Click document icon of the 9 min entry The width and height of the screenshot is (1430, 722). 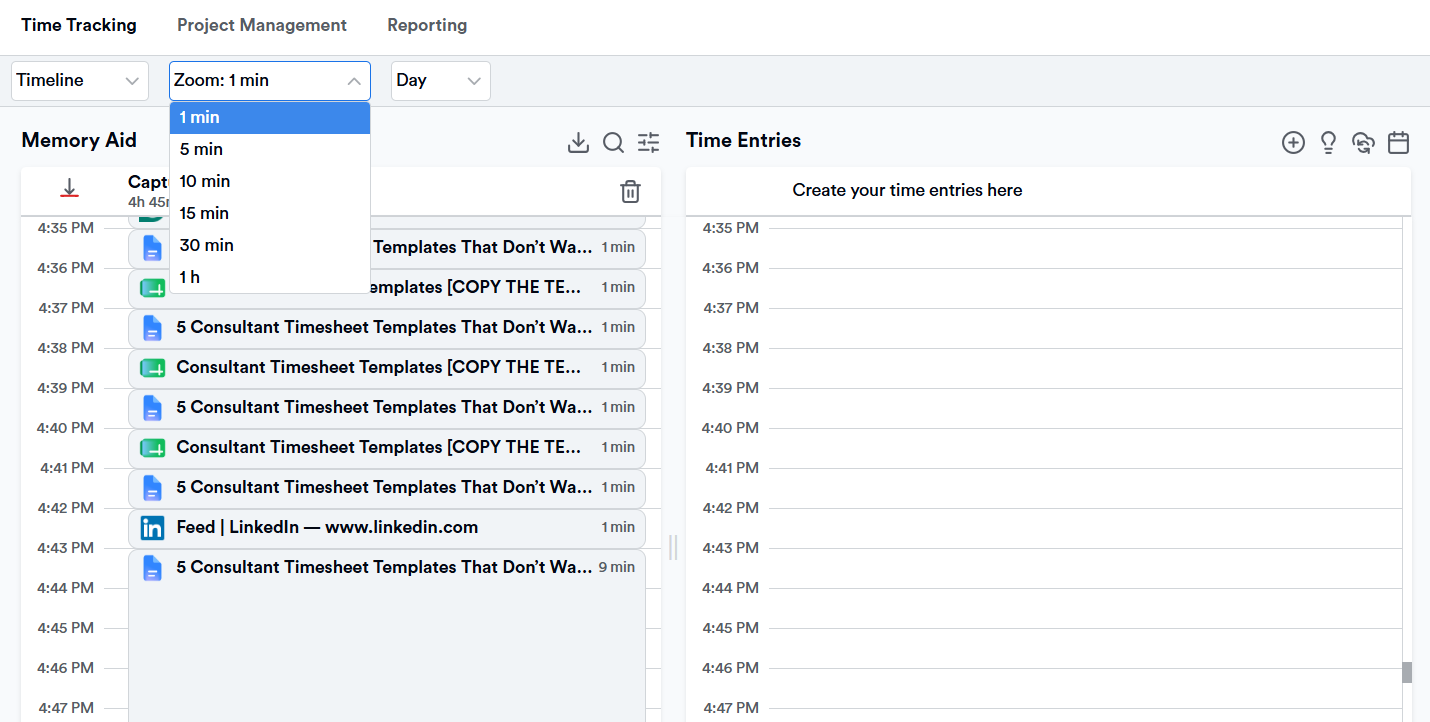[x=152, y=568]
